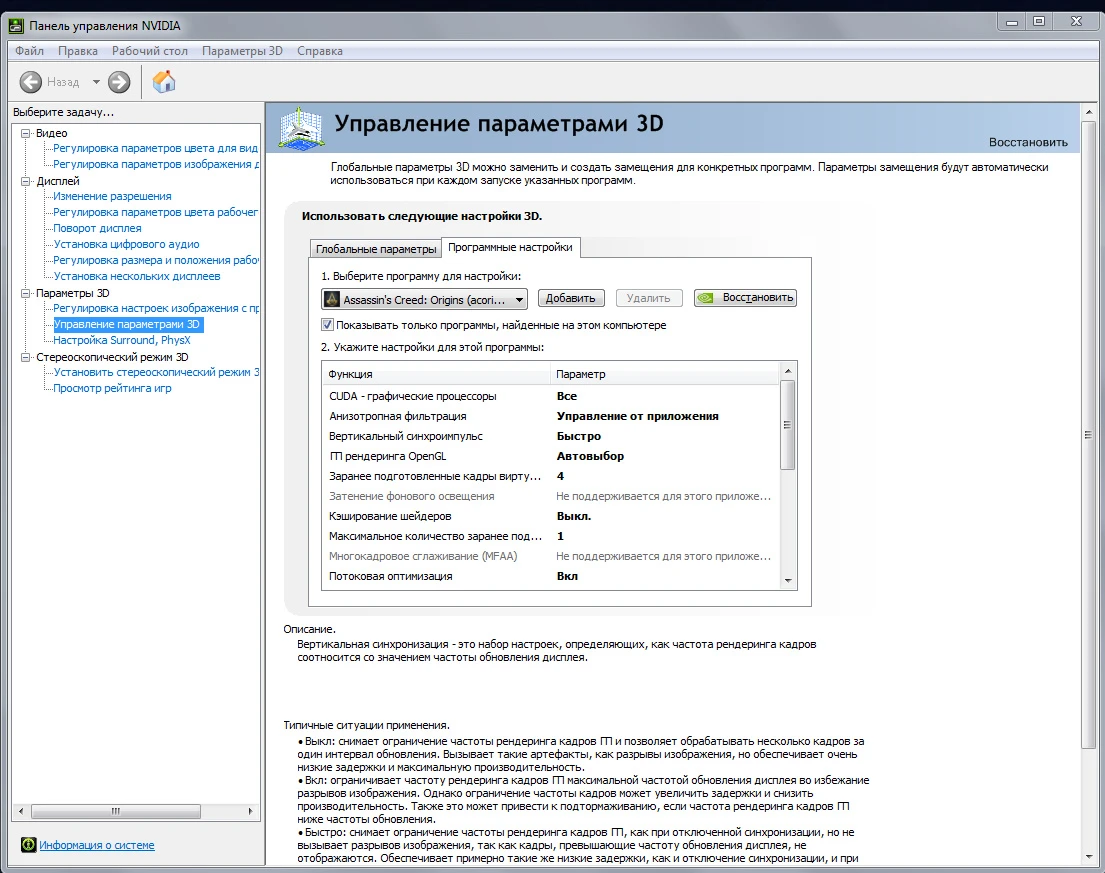Open the Файл menu
Image resolution: width=1105 pixels, height=873 pixels.
pyautogui.click(x=30, y=51)
